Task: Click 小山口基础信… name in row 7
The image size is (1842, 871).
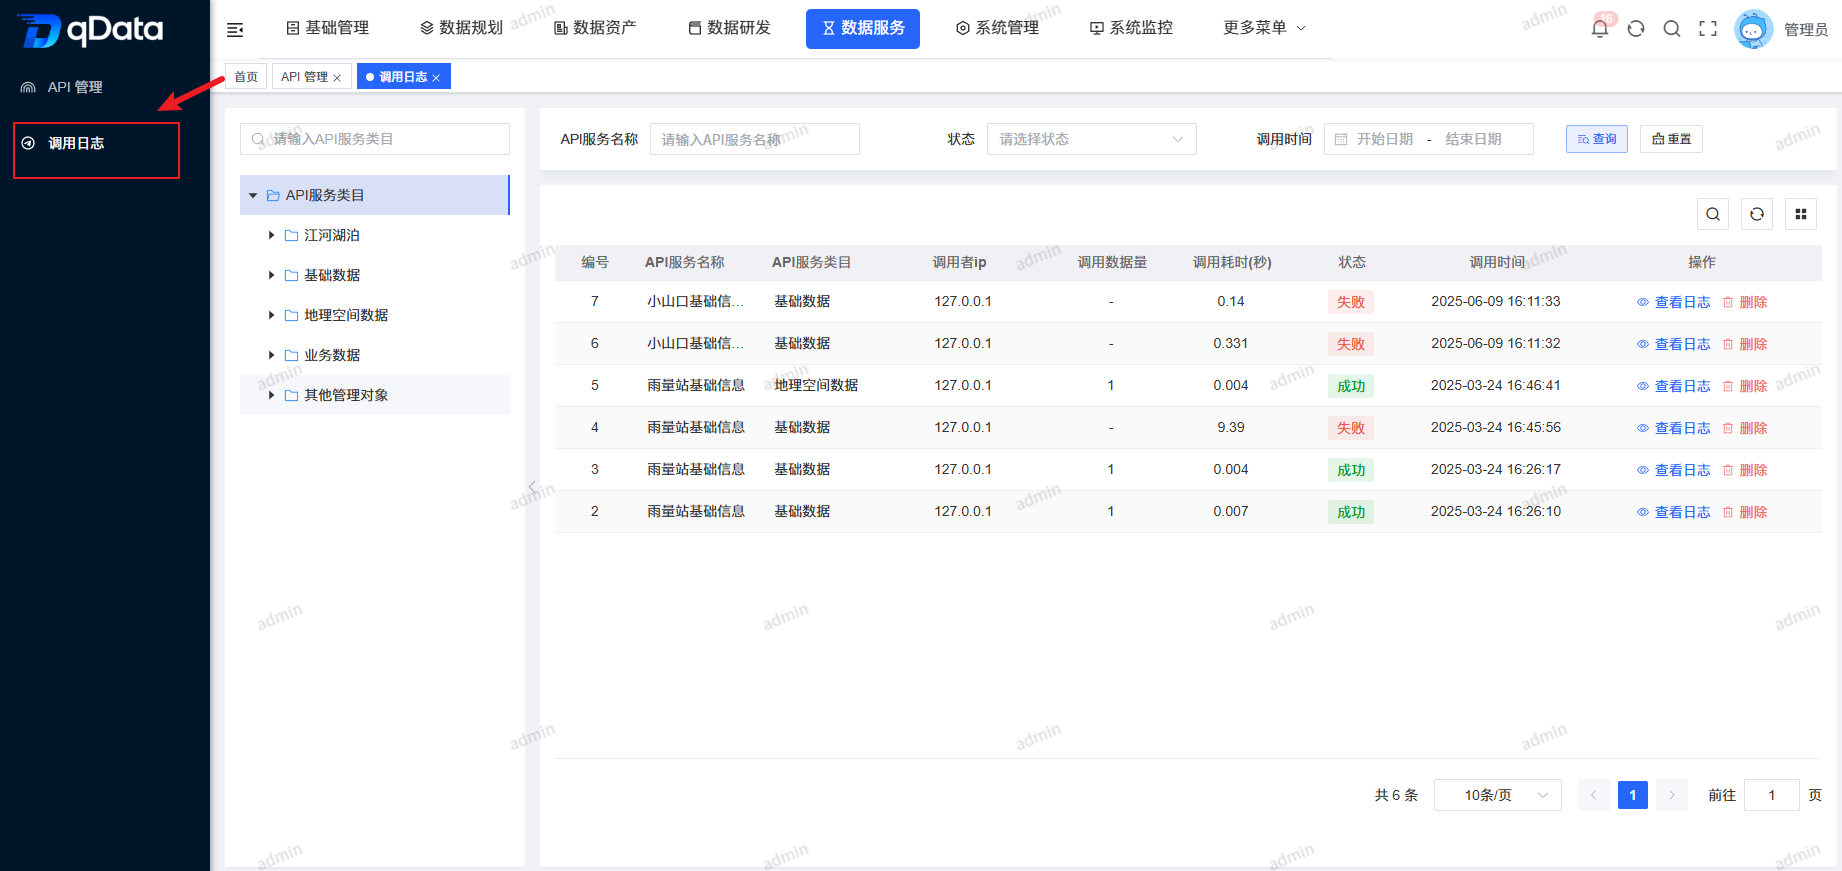Action: coord(695,301)
